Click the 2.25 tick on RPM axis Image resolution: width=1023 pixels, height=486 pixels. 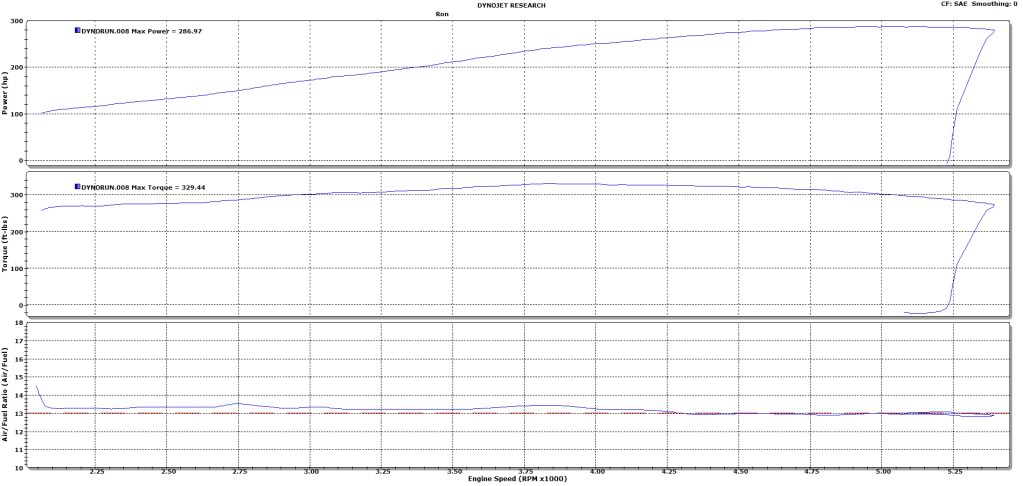coord(96,471)
